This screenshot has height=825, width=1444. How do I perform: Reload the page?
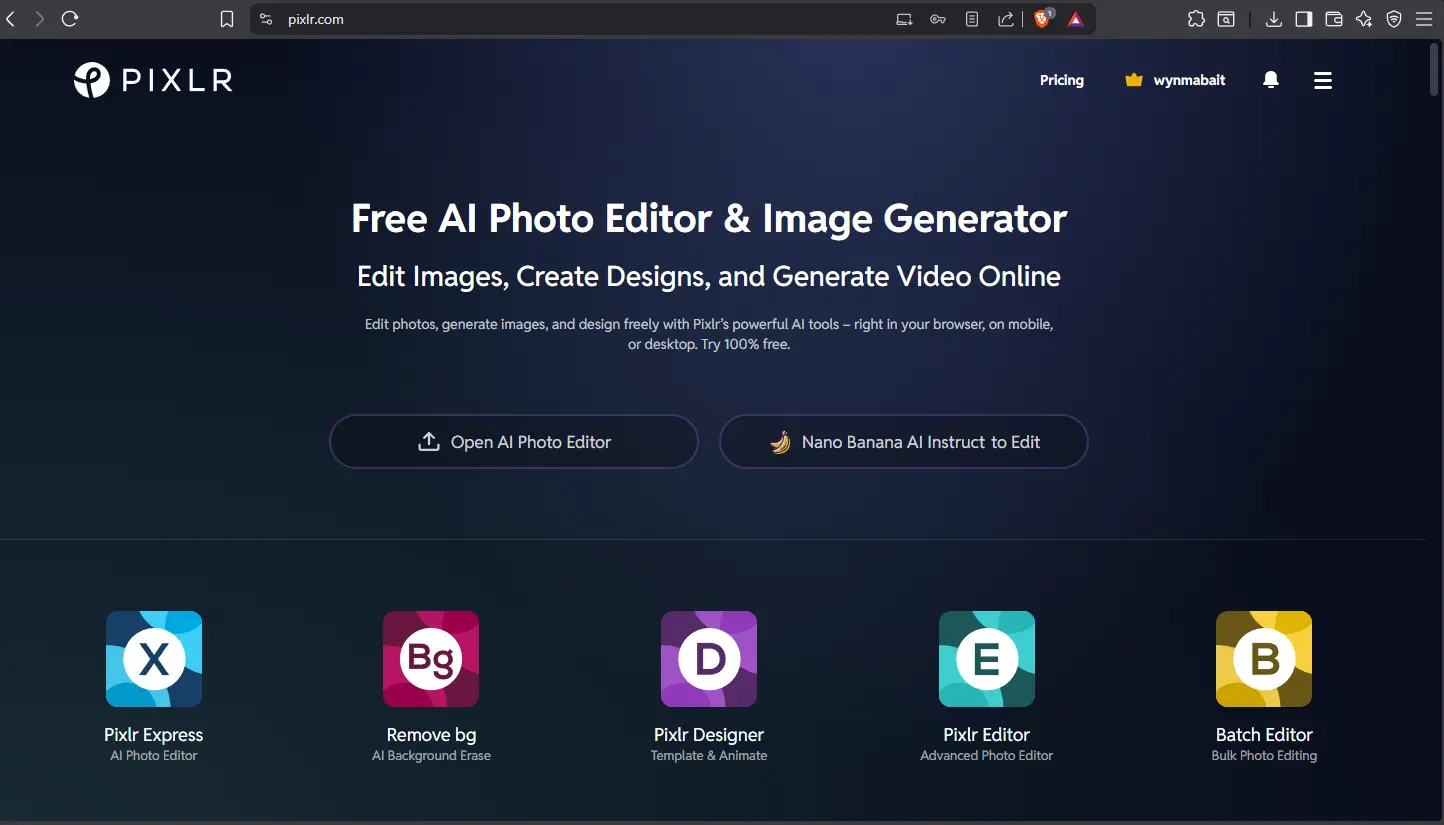pos(70,19)
